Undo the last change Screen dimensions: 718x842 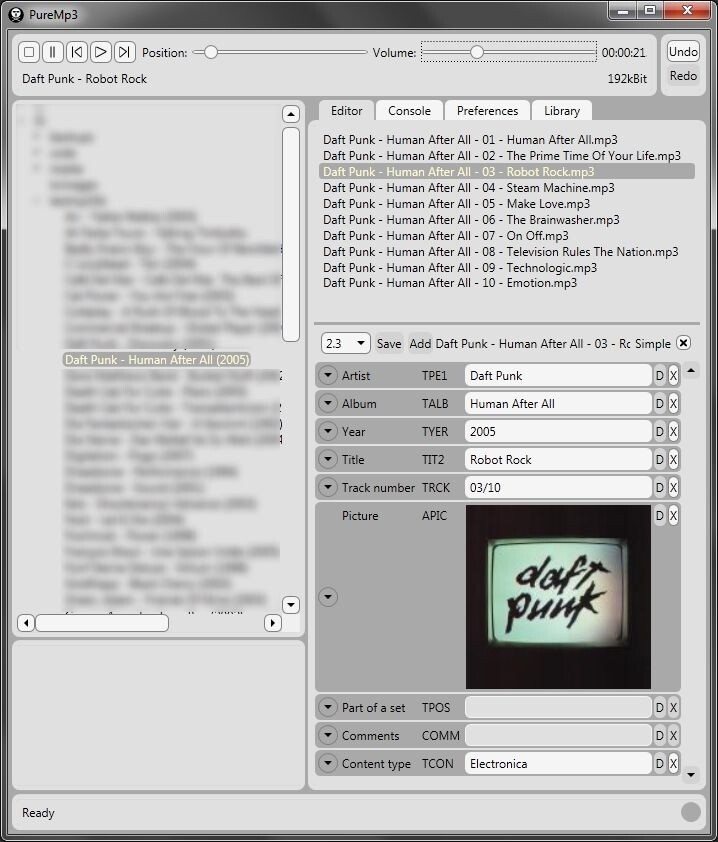point(683,52)
